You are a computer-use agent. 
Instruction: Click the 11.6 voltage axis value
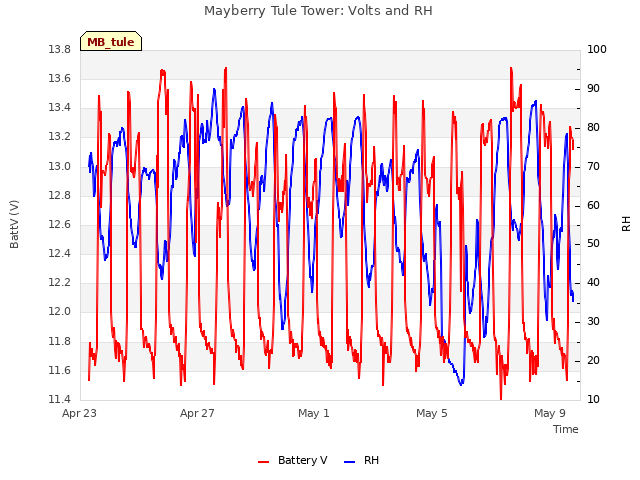click(x=60, y=371)
